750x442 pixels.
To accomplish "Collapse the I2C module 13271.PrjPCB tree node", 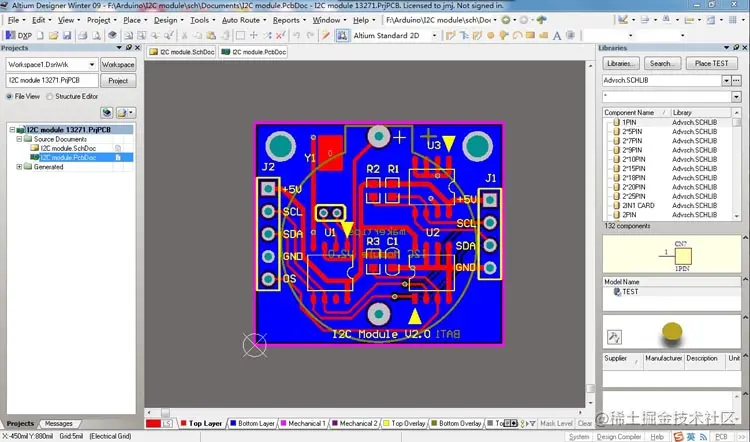I will tap(12, 130).
